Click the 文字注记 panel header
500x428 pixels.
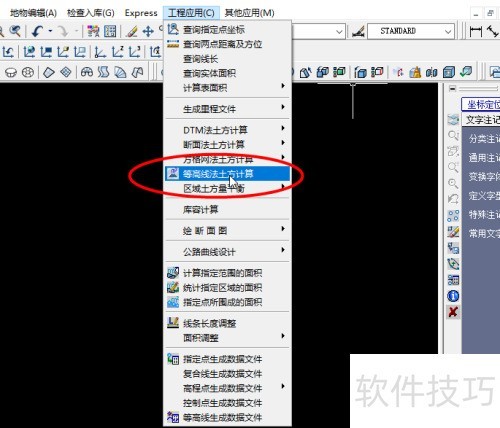[x=481, y=120]
